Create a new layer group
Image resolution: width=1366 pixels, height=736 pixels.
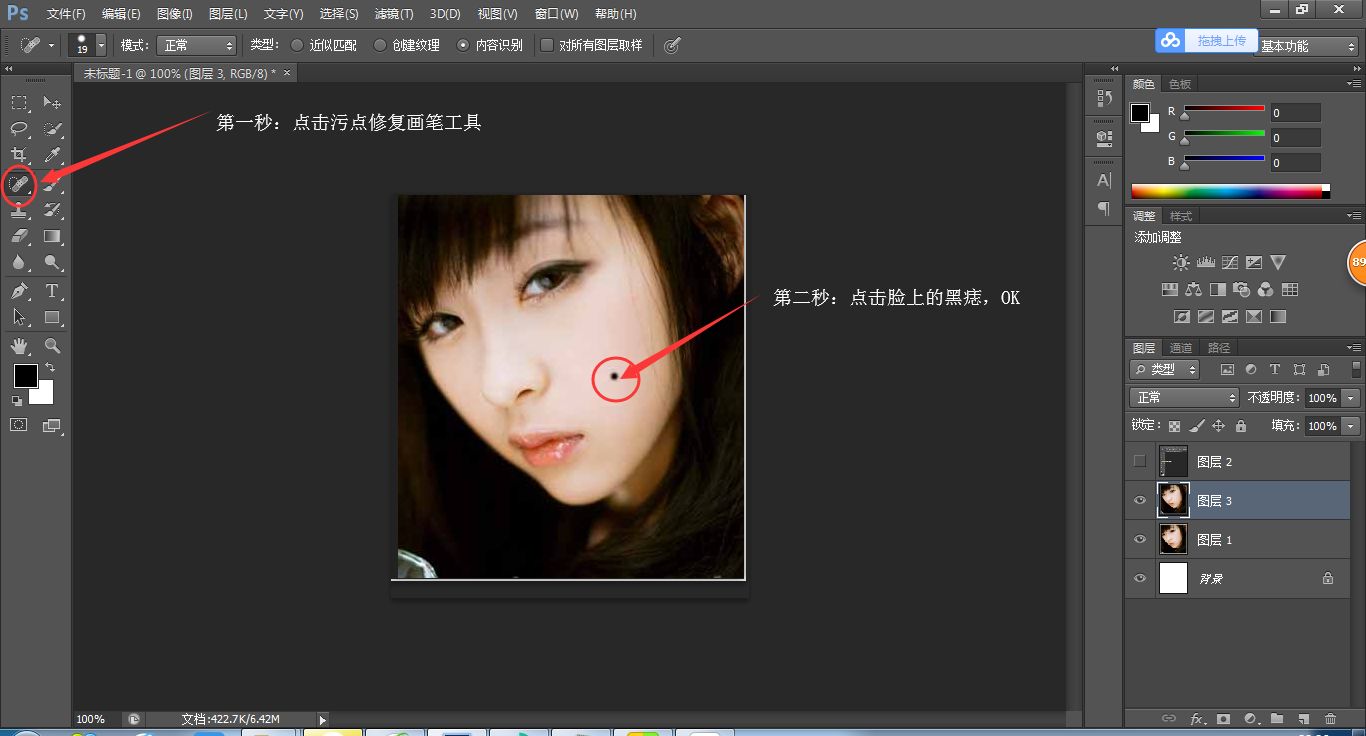[1277, 718]
